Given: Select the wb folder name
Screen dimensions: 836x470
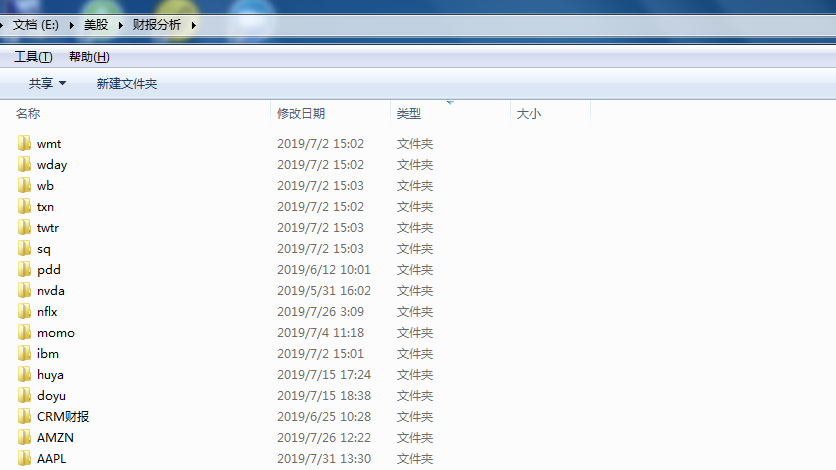Looking at the screenshot, I should click(x=45, y=185).
